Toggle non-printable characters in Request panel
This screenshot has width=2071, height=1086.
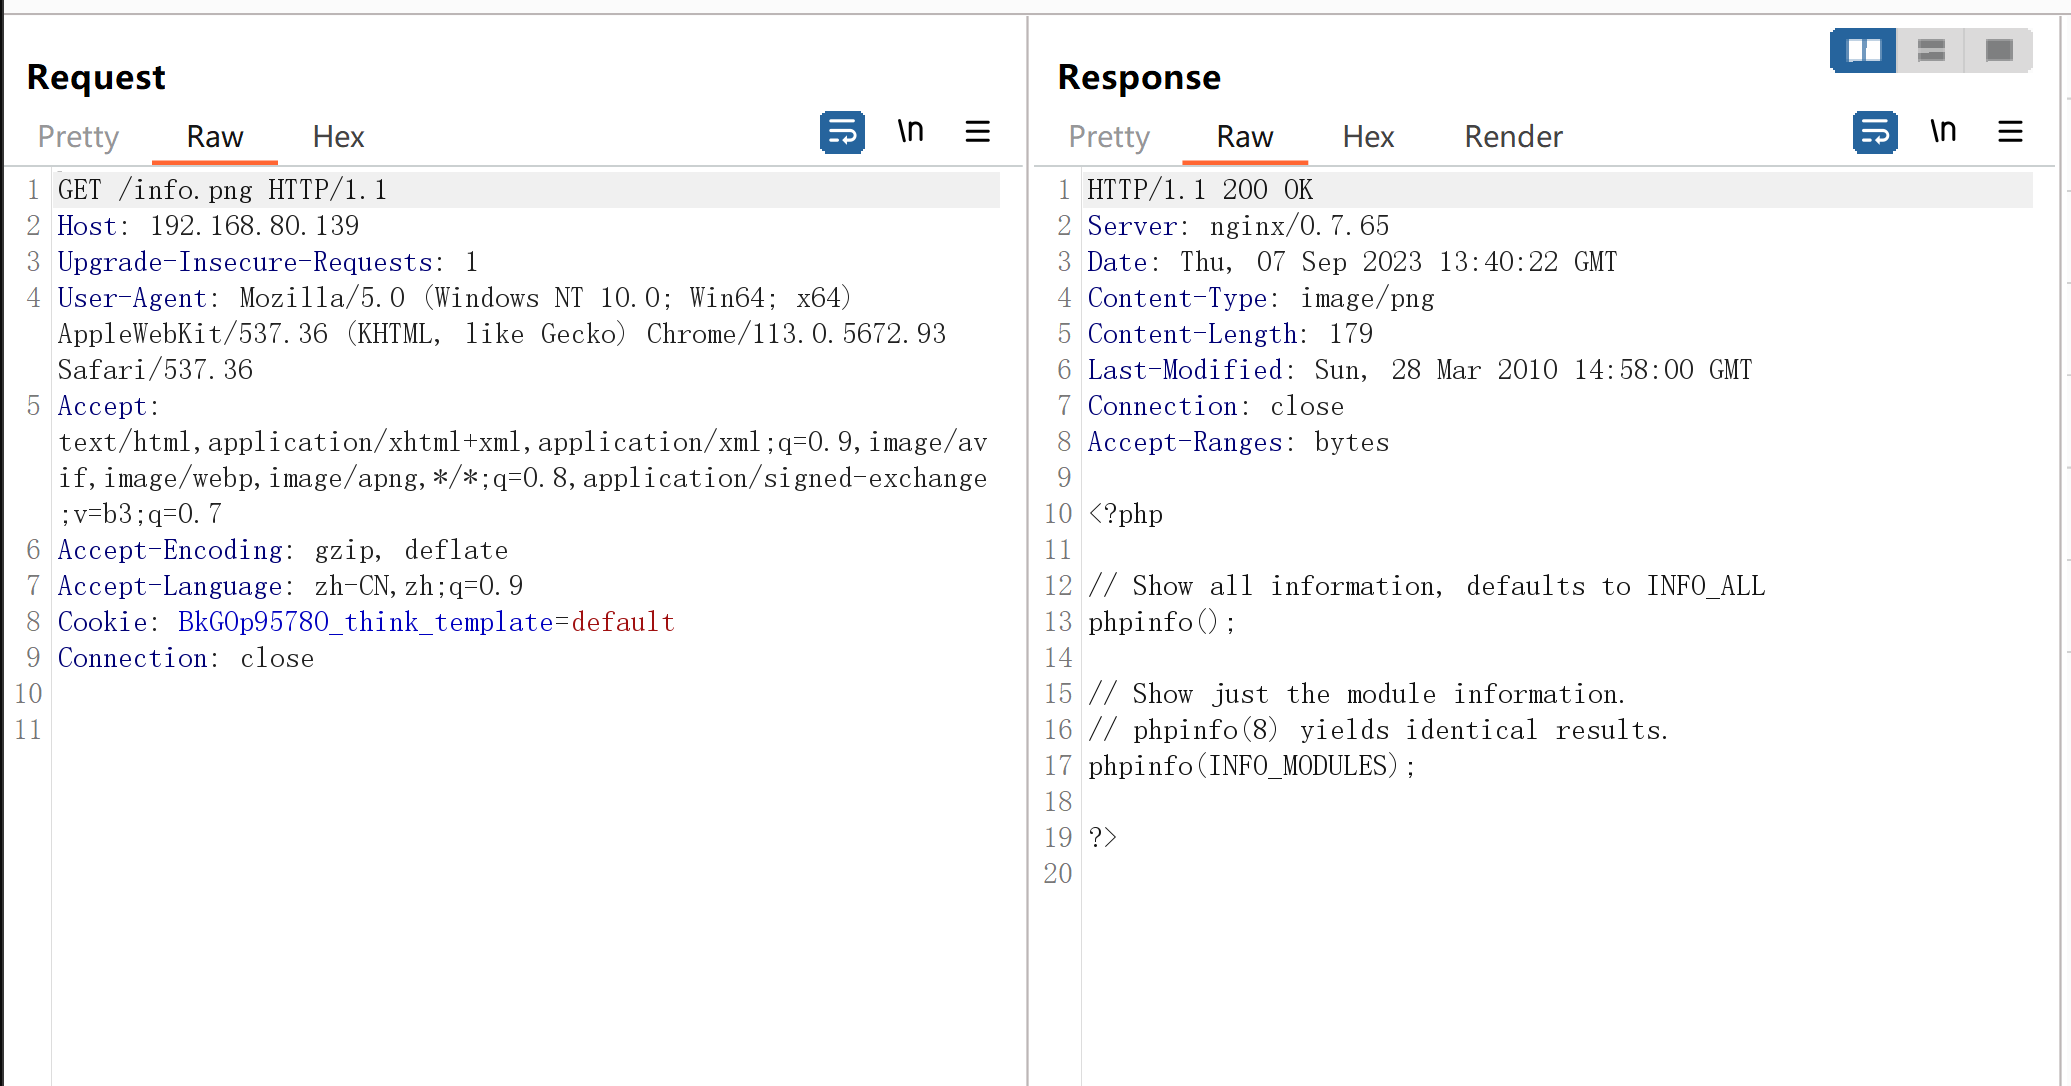pyautogui.click(x=910, y=132)
